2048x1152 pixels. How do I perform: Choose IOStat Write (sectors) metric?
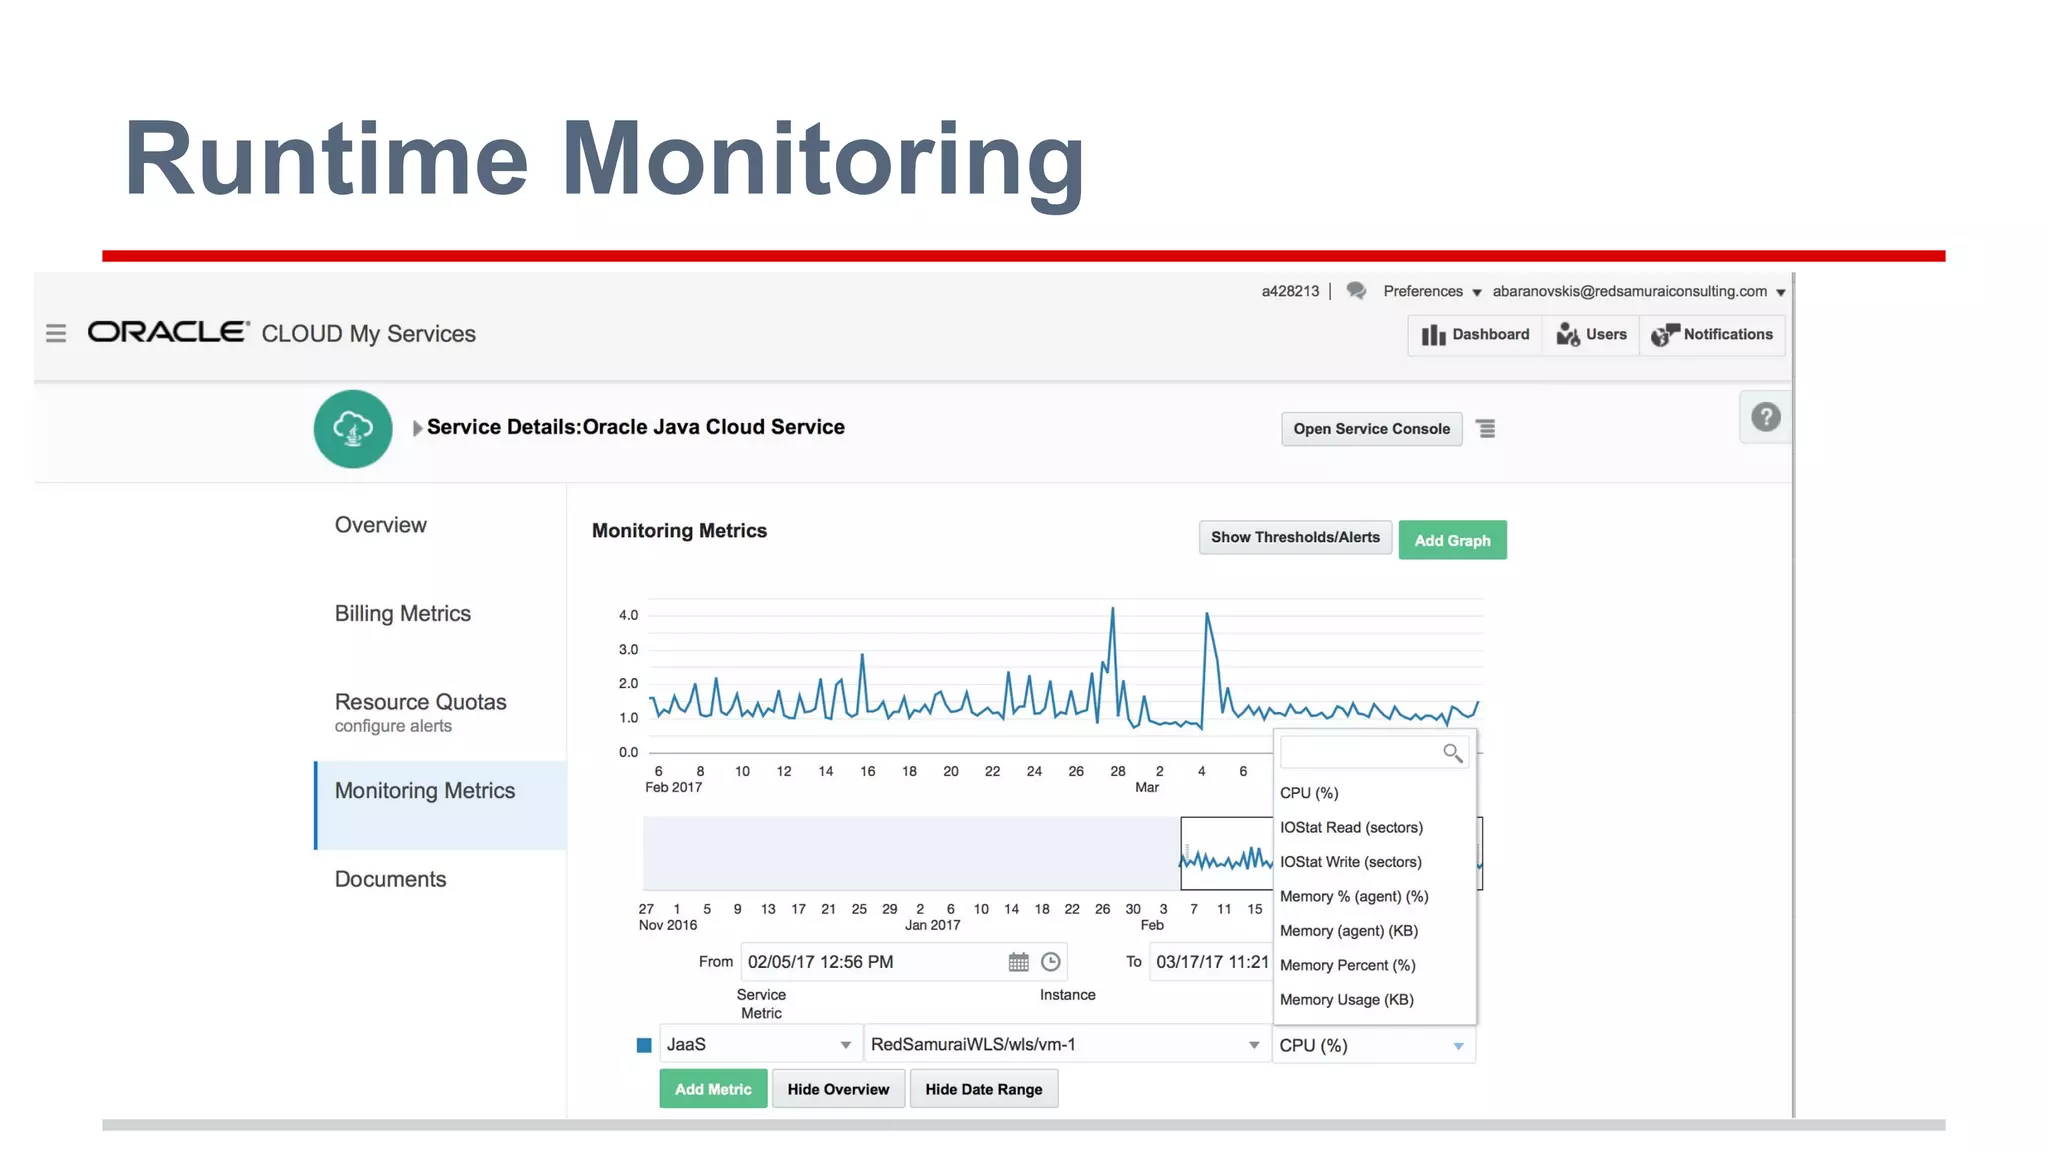(1374, 862)
